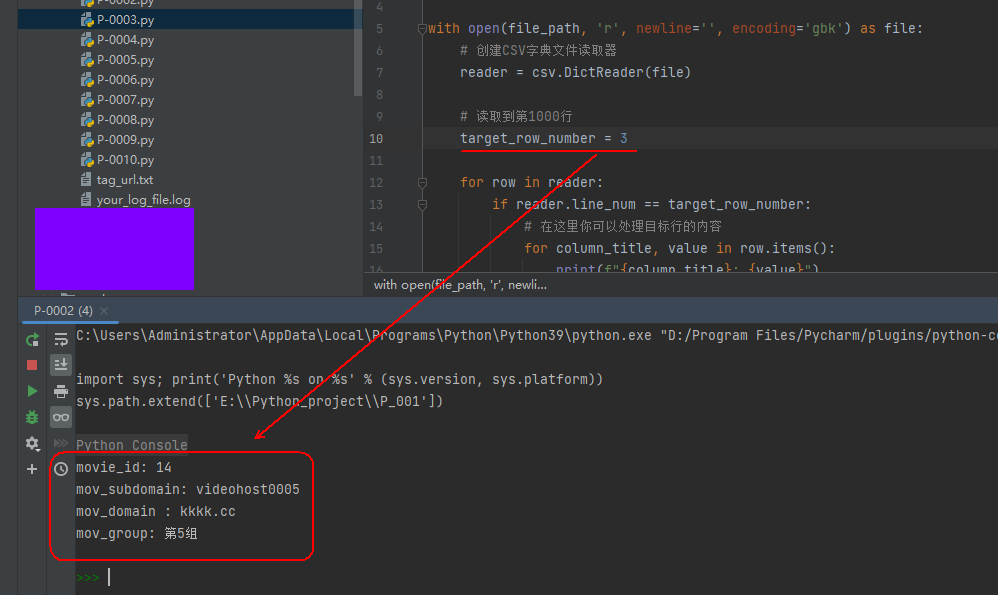Open console command history clock icon
The height and width of the screenshot is (595, 998).
click(x=61, y=469)
